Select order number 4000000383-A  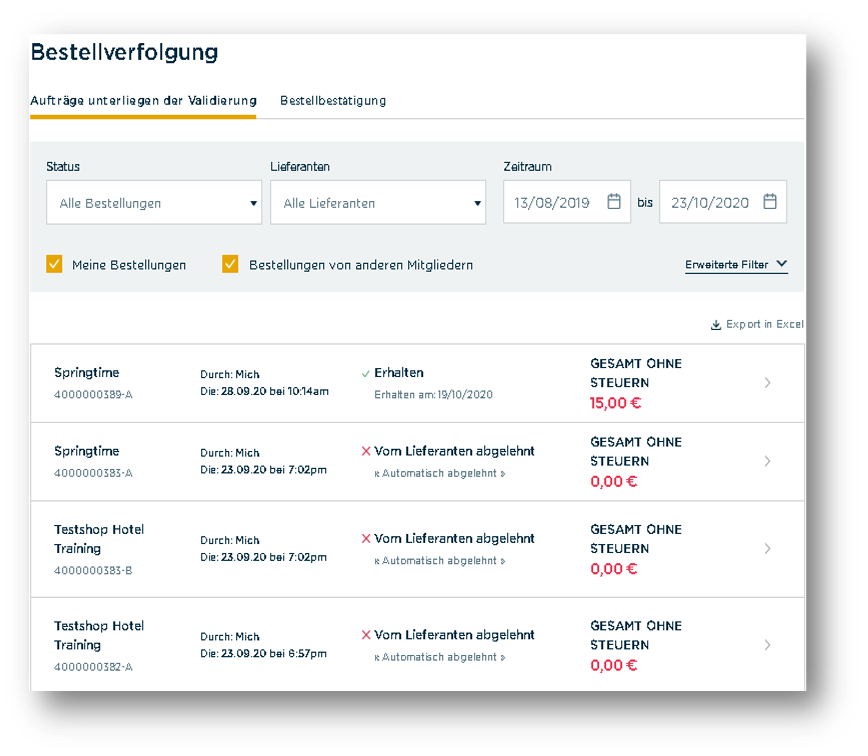94,474
